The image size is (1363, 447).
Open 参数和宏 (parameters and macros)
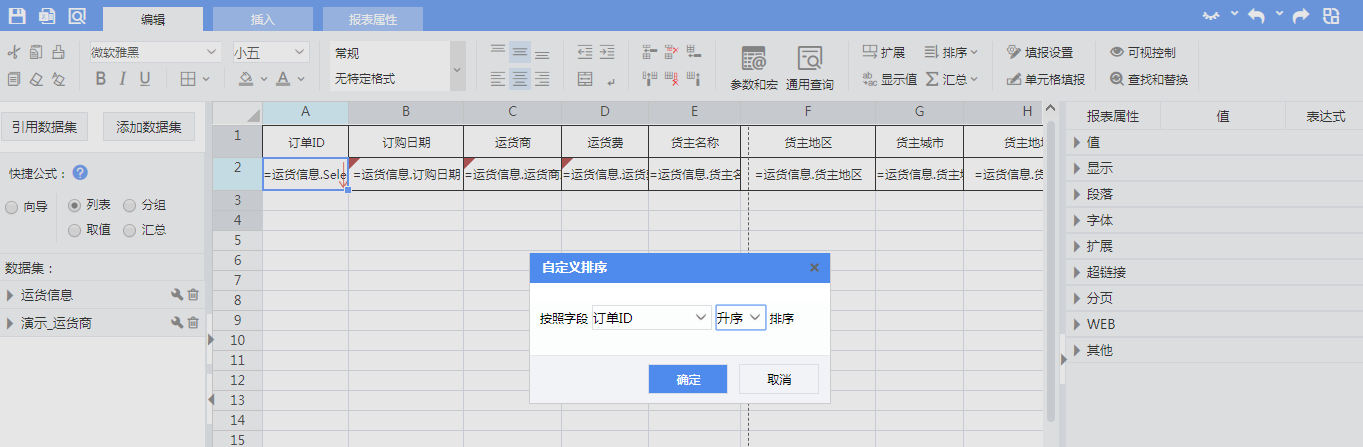753,68
